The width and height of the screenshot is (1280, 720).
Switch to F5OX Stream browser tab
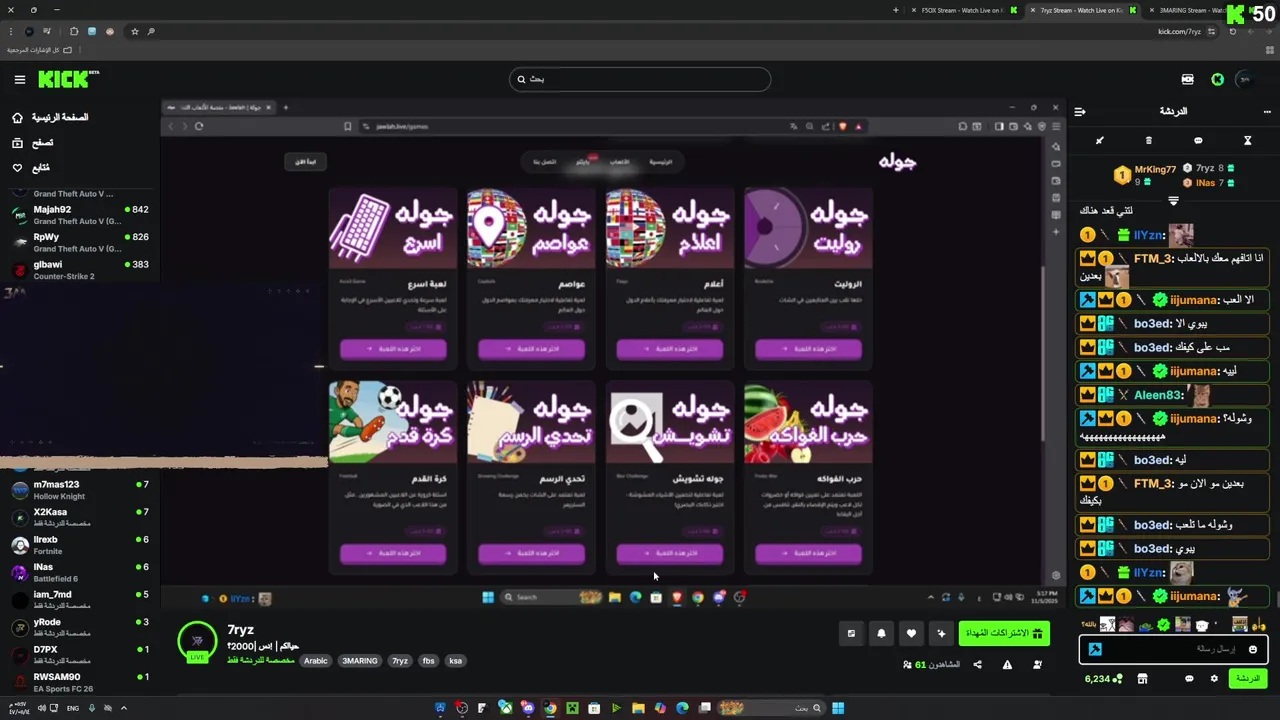(x=961, y=10)
